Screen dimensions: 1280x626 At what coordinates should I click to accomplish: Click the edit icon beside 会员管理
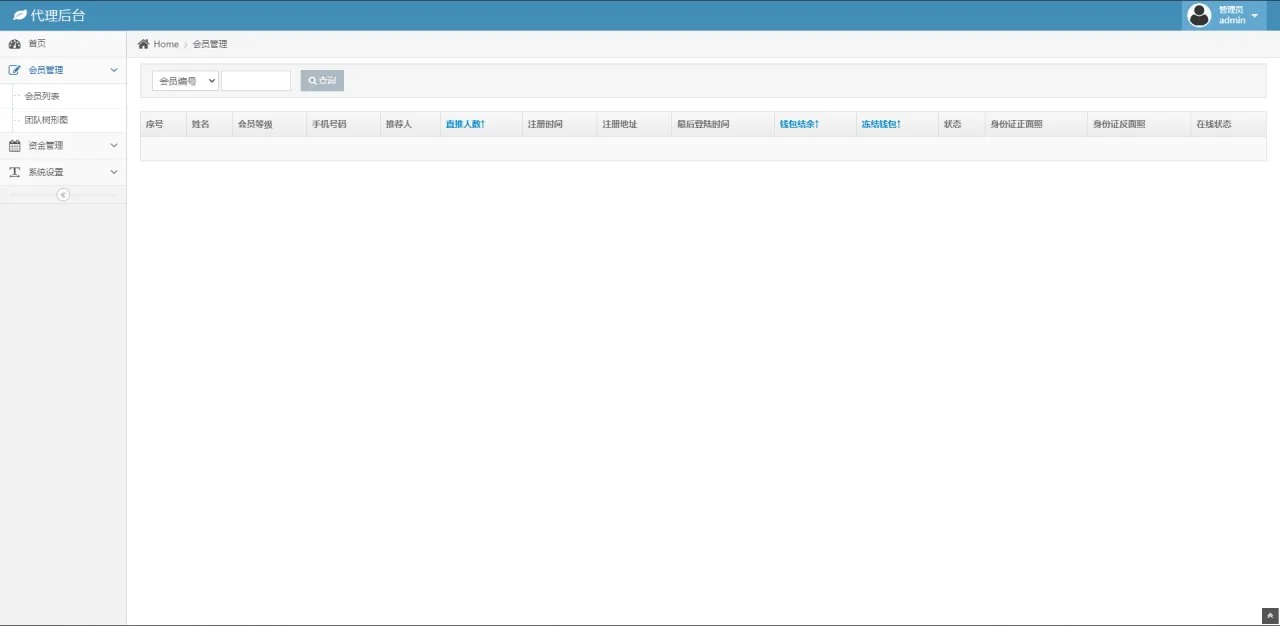point(15,70)
